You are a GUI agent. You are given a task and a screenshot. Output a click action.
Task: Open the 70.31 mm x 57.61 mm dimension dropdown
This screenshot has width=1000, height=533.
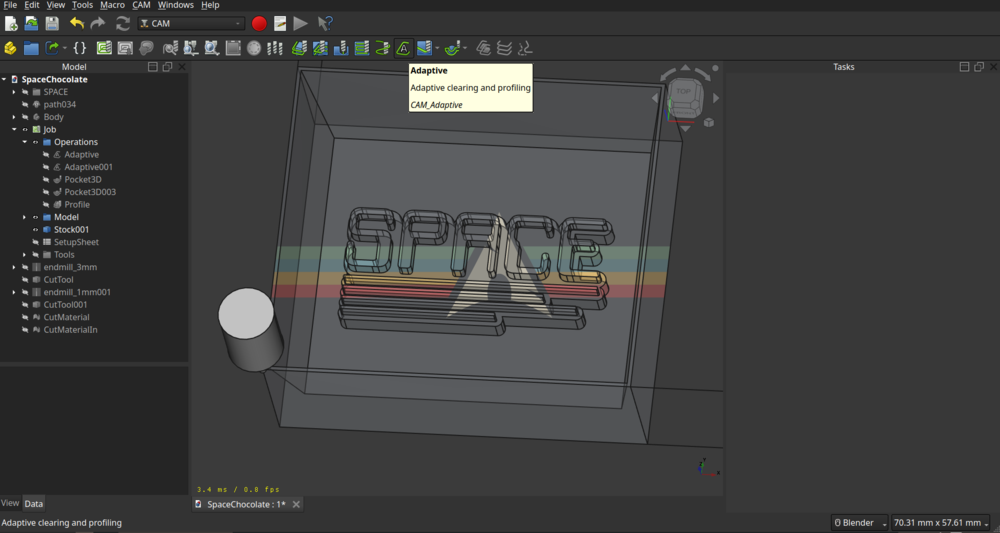pos(941,523)
